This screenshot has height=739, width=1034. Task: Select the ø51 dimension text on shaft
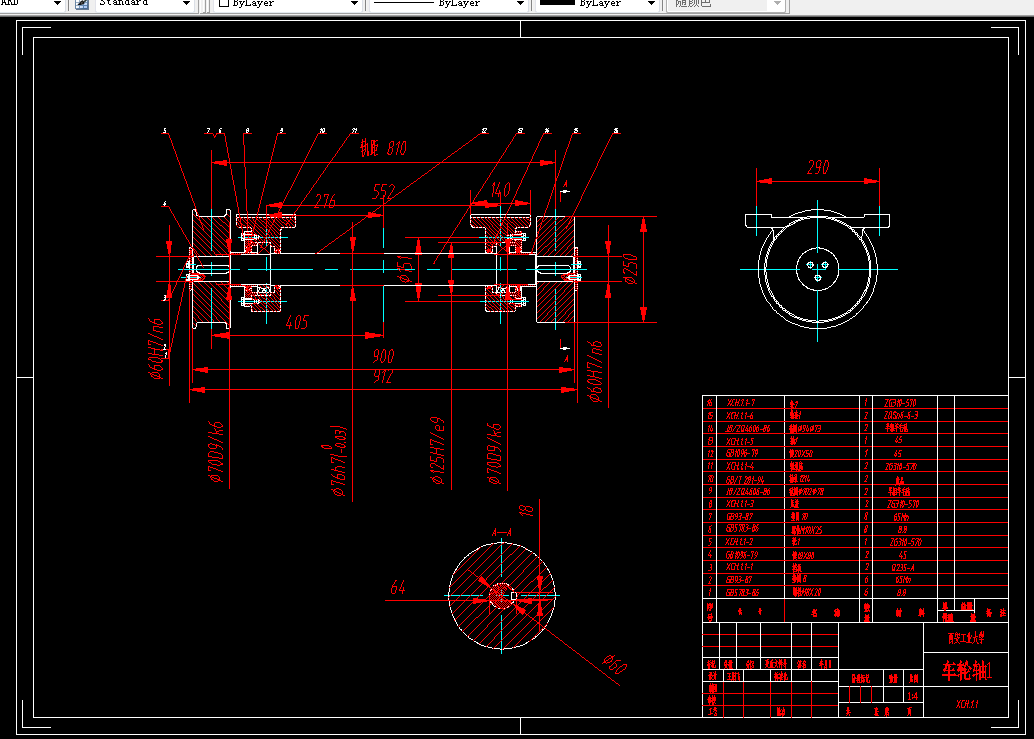click(x=405, y=269)
